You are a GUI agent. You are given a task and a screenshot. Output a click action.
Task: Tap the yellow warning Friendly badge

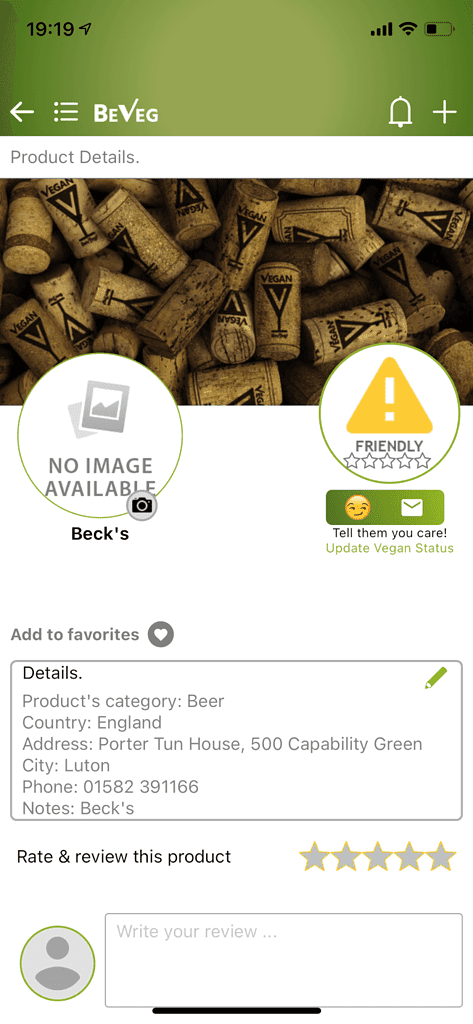(389, 413)
